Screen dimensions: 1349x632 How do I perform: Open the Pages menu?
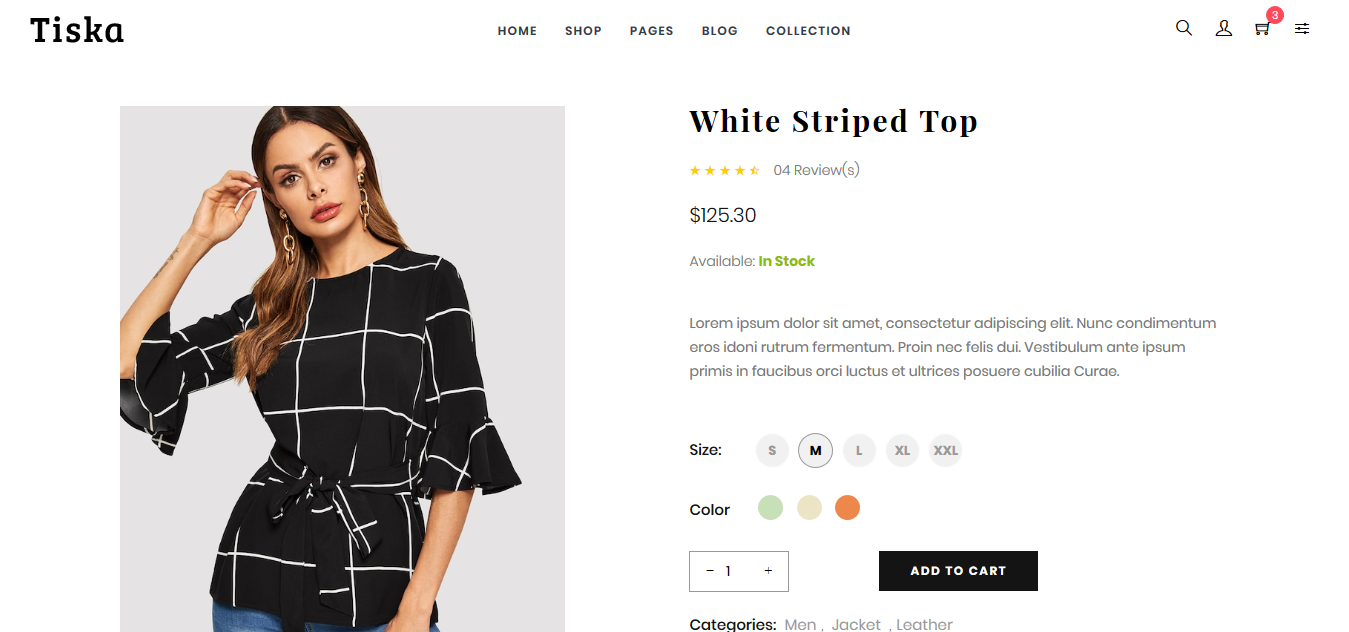point(651,31)
